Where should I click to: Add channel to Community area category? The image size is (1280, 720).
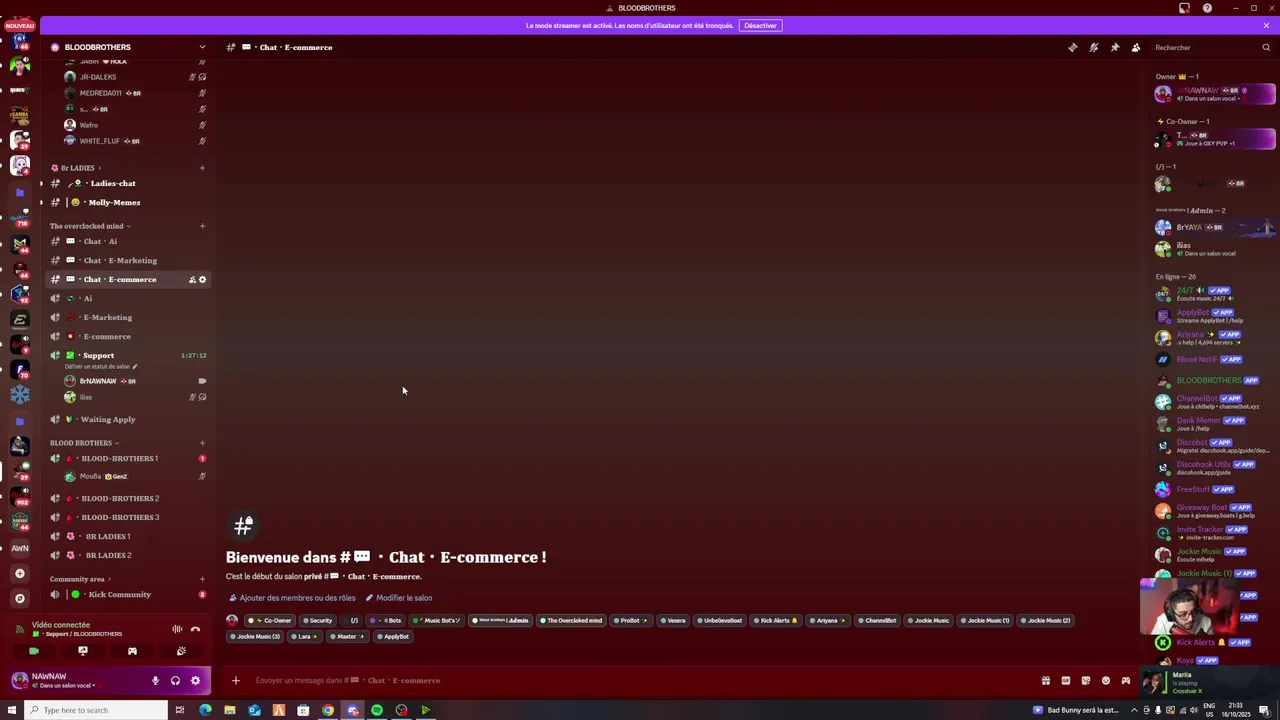(x=202, y=579)
